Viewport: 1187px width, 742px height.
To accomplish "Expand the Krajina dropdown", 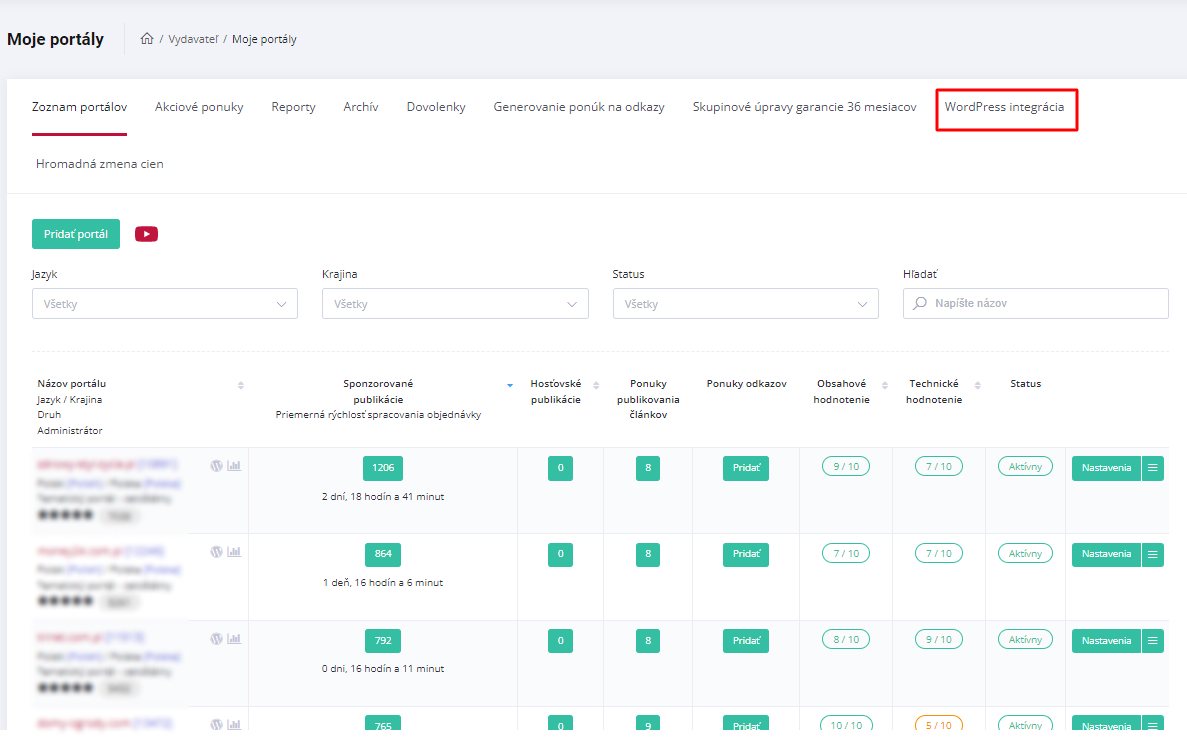I will coord(455,304).
